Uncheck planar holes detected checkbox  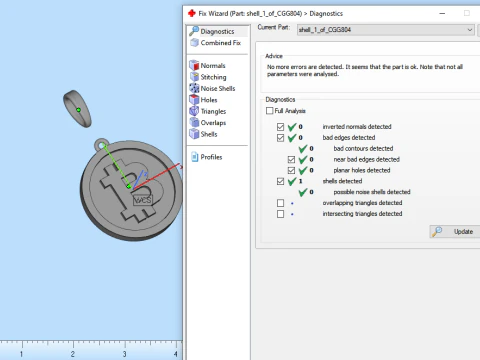pyautogui.click(x=291, y=170)
